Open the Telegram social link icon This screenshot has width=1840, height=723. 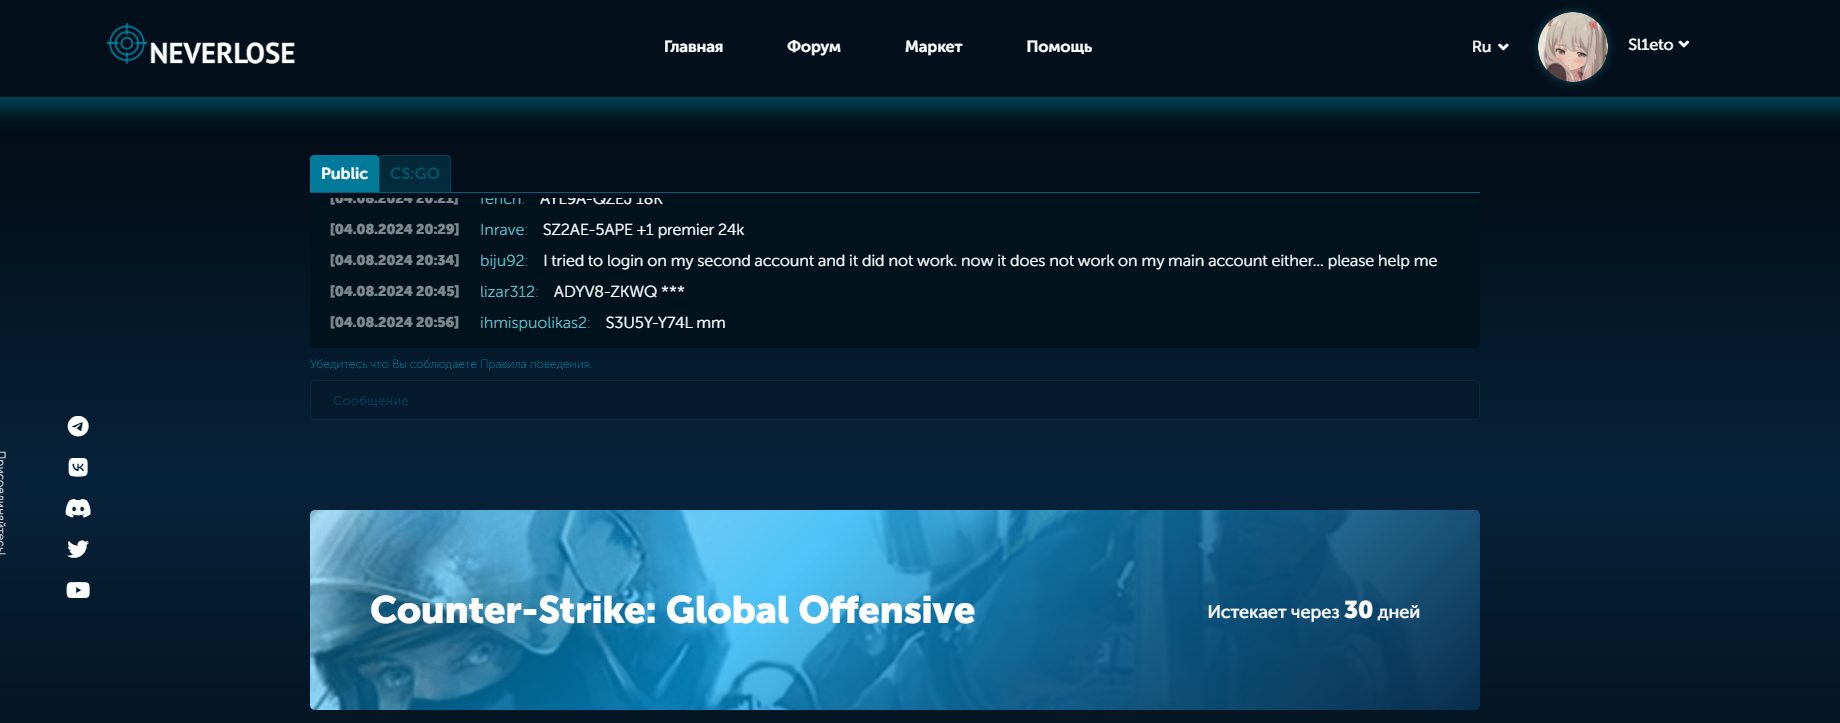(78, 426)
